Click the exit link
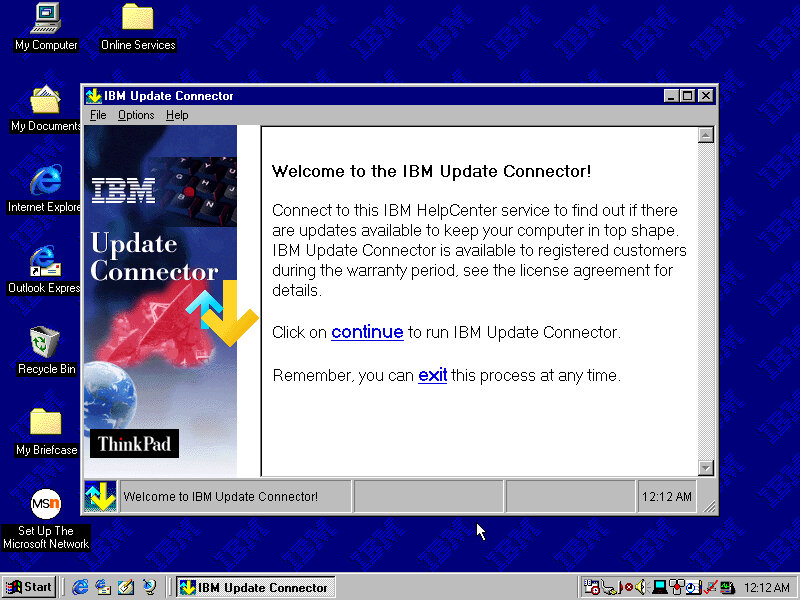 point(432,376)
